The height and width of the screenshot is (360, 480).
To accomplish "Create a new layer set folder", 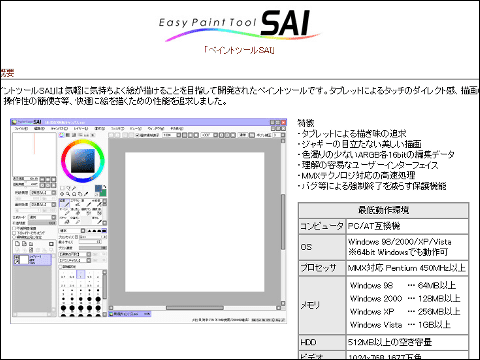I will point(31,244).
